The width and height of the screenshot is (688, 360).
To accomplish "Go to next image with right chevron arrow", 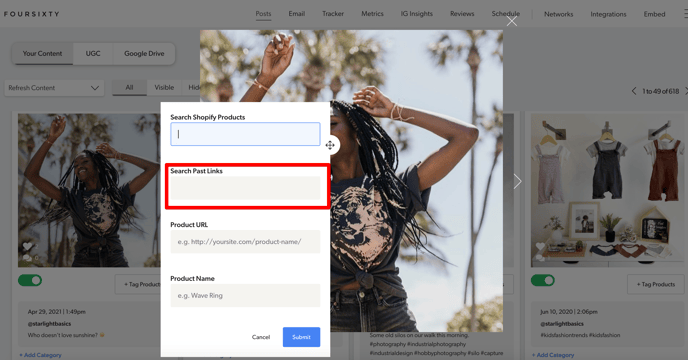I will click(518, 181).
